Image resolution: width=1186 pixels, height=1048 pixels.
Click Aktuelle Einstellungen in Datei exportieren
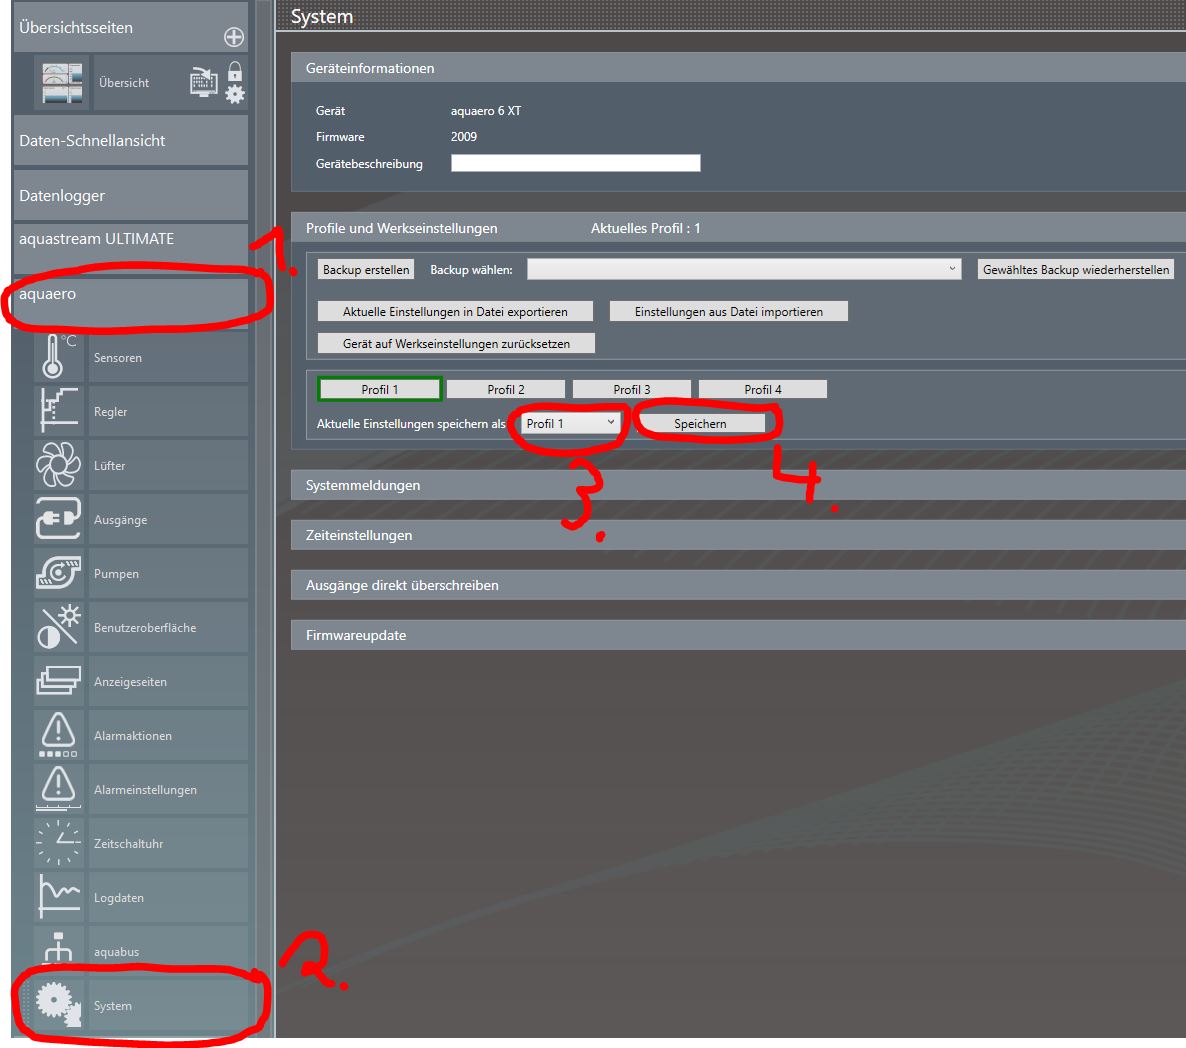coord(455,312)
